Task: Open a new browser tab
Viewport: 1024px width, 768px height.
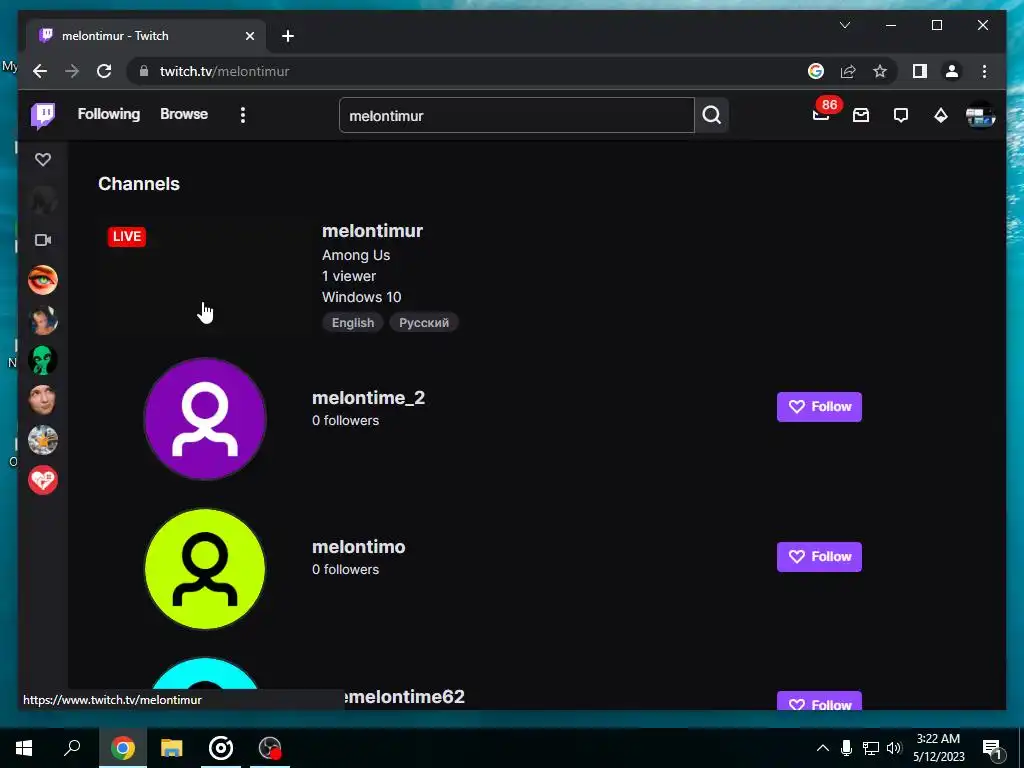Action: (288, 36)
